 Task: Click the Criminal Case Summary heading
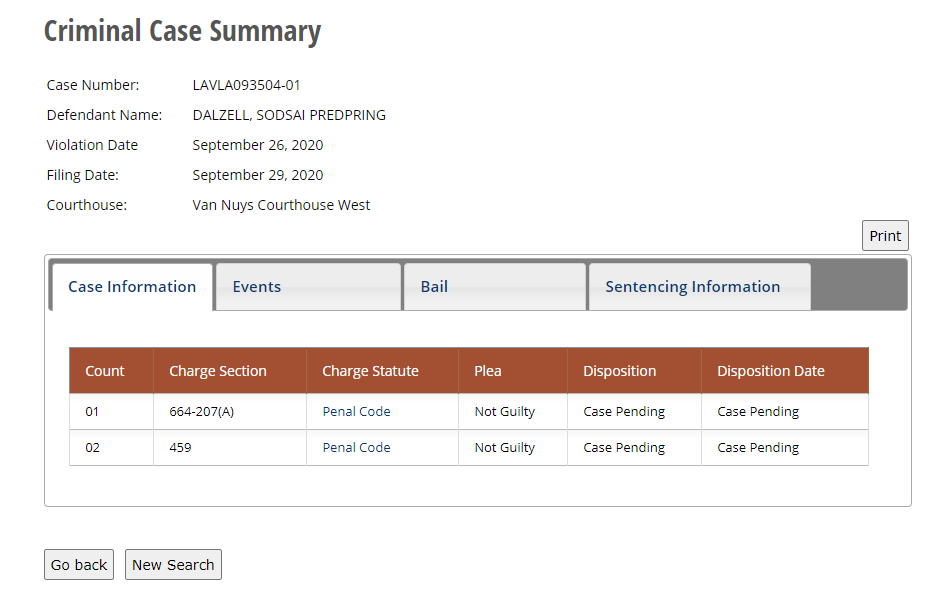point(182,31)
